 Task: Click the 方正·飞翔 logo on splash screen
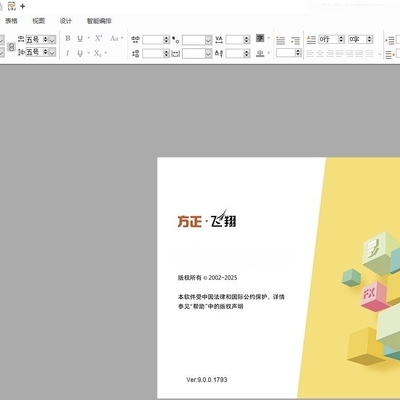[x=207, y=219]
